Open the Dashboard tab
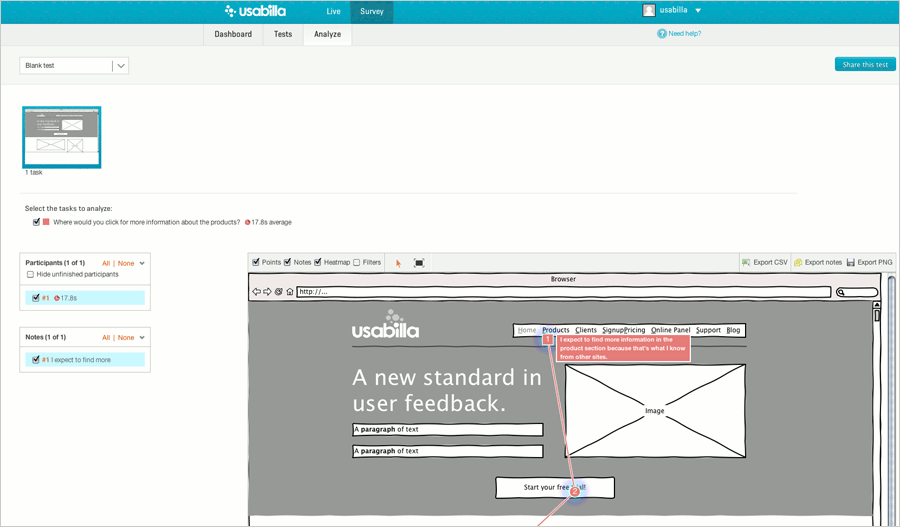The width and height of the screenshot is (900, 527). [x=233, y=34]
